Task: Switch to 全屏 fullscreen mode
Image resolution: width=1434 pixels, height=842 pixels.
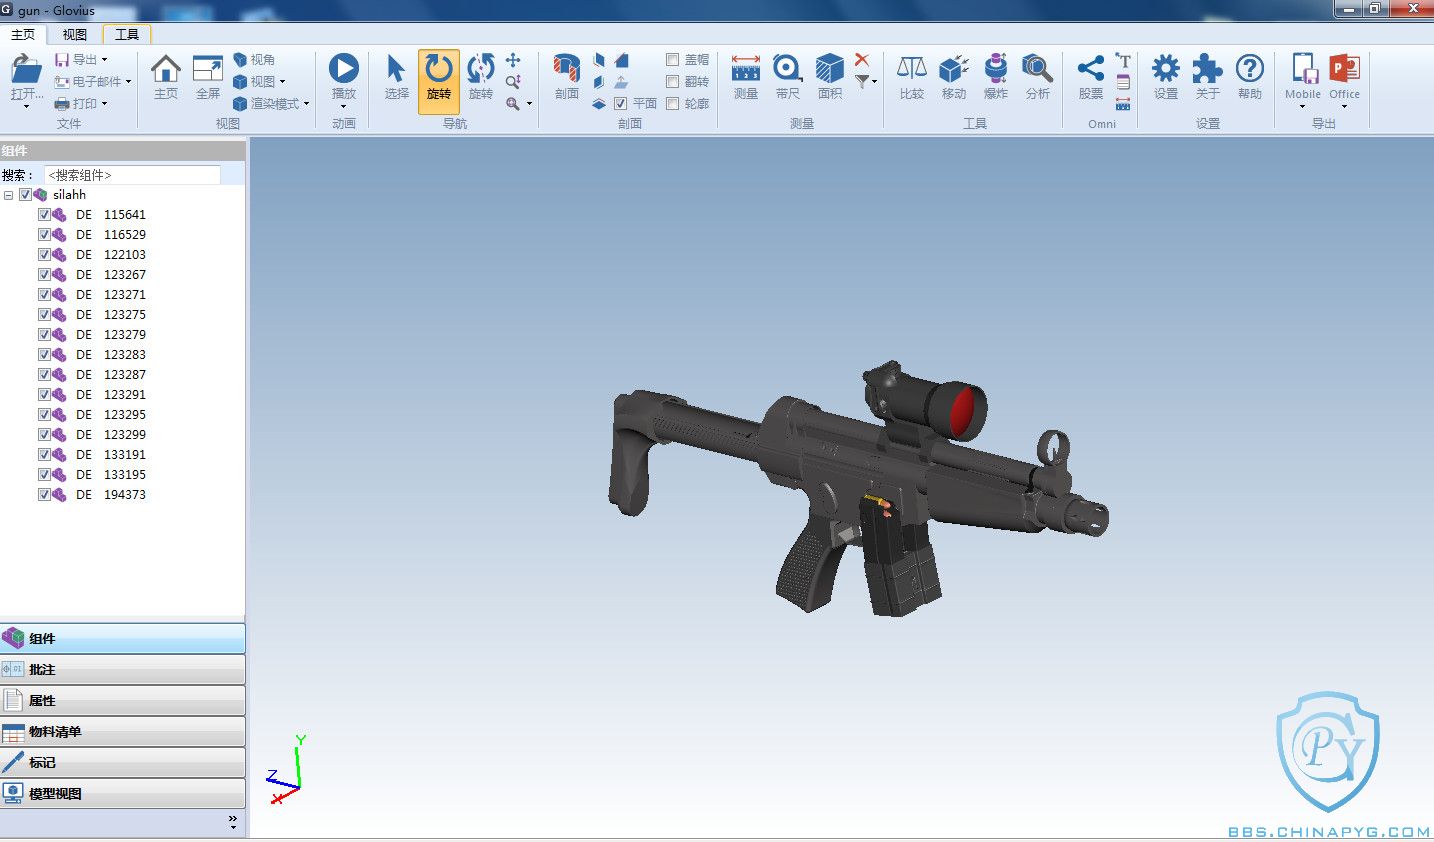Action: coord(208,69)
